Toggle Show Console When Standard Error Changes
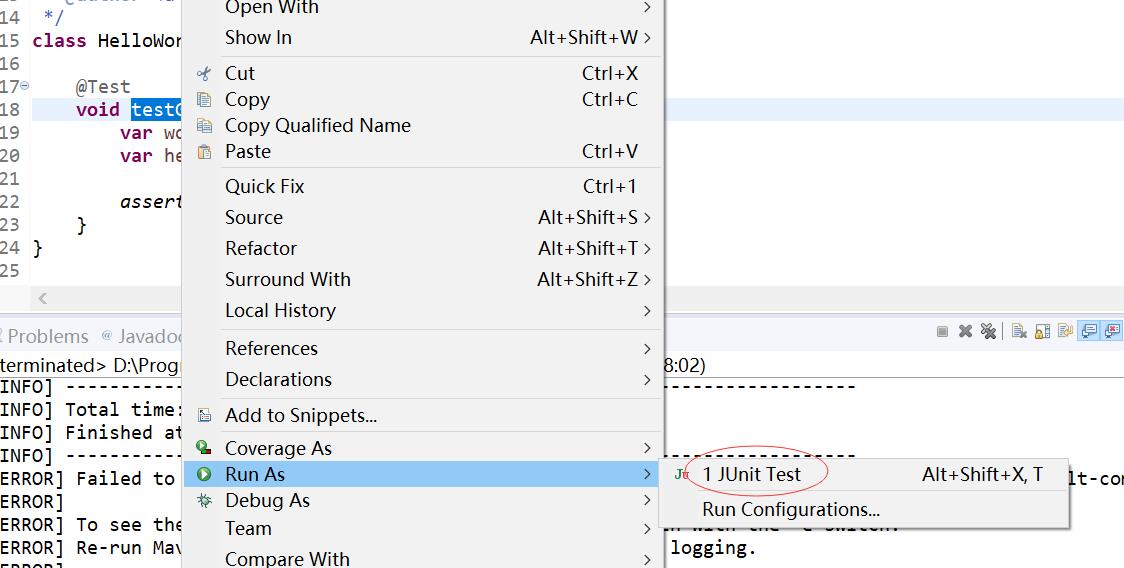The image size is (1124, 568). pyautogui.click(x=1113, y=331)
